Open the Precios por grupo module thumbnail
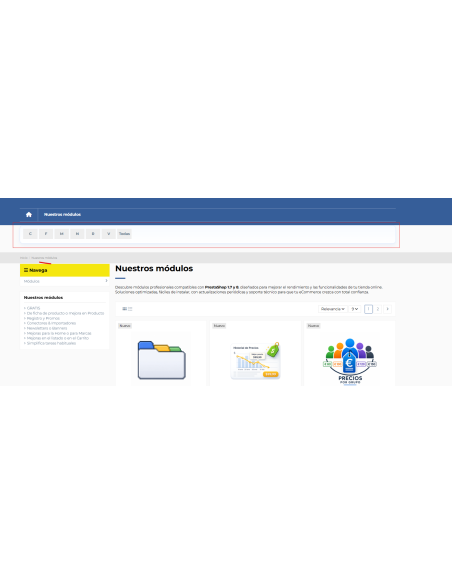This screenshot has height=584, width=452. click(350, 359)
